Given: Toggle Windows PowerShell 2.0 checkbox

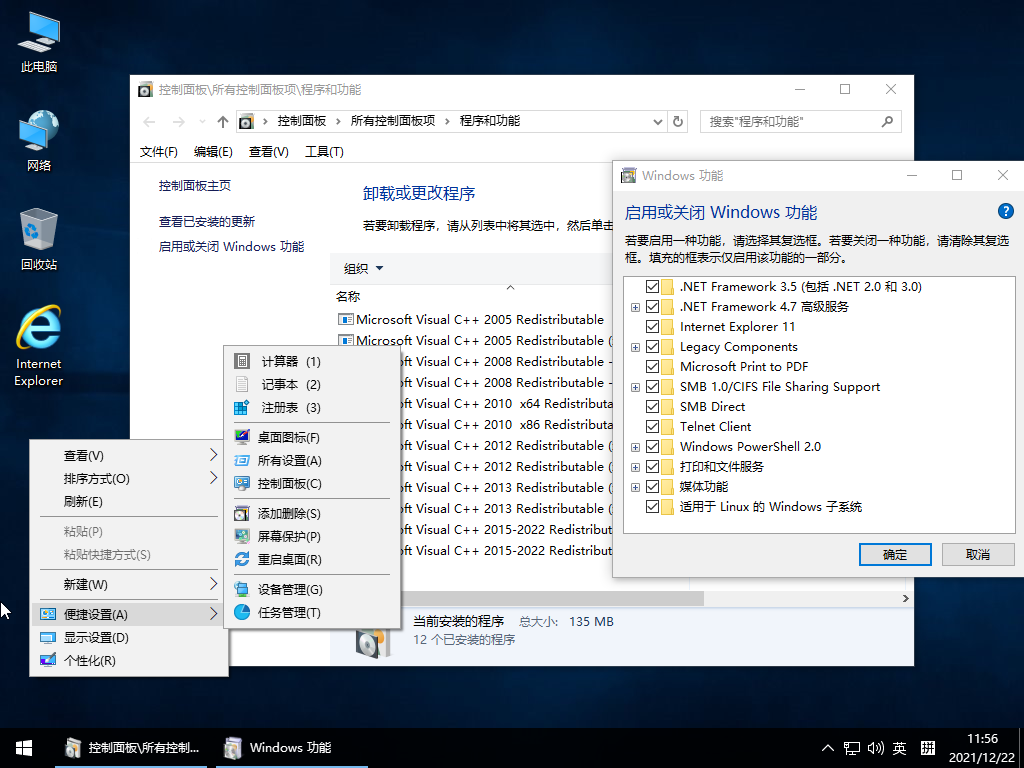Looking at the screenshot, I should [652, 447].
